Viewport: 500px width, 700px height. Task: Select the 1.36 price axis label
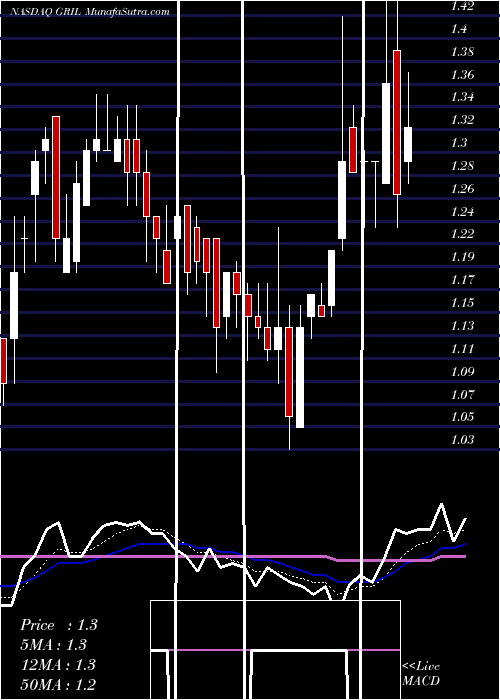click(462, 74)
